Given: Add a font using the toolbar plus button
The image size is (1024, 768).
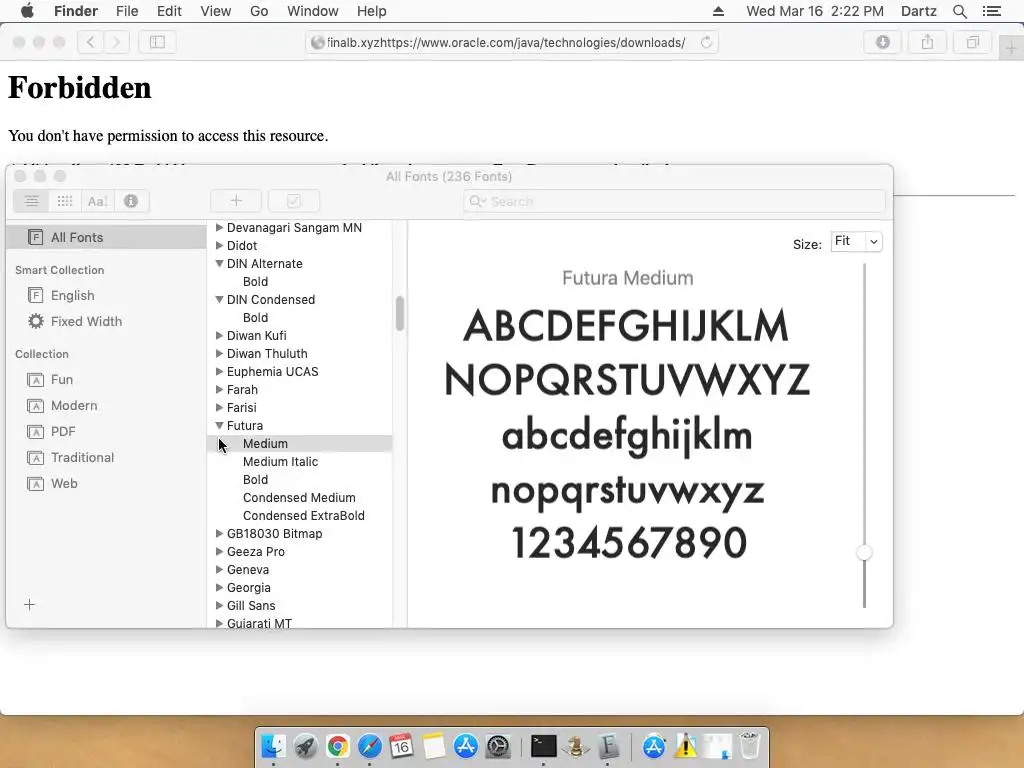Looking at the screenshot, I should 236,201.
